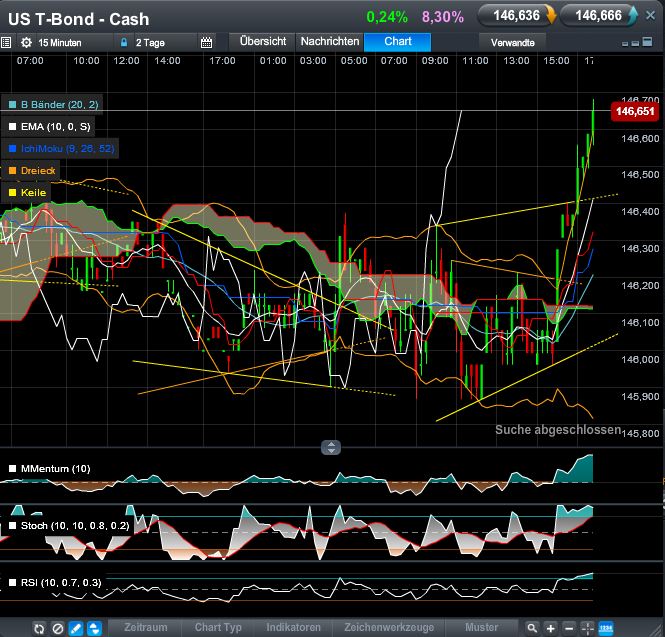
Task: Open chart settings gear icon
Action: (26, 42)
